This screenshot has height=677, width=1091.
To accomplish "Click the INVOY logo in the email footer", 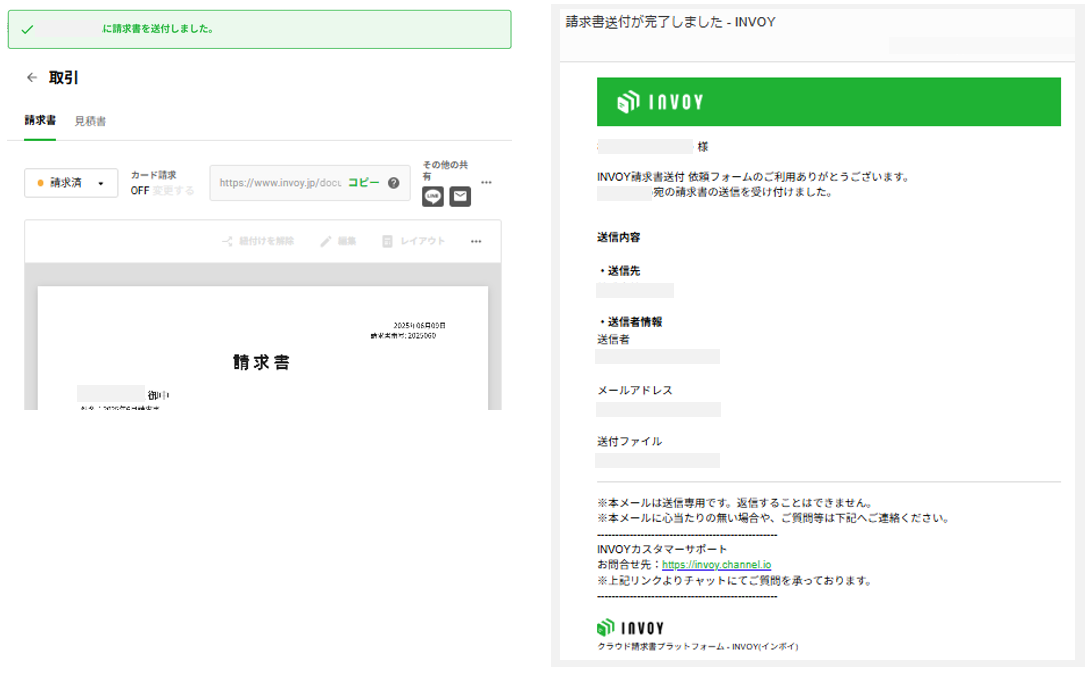I will point(630,628).
